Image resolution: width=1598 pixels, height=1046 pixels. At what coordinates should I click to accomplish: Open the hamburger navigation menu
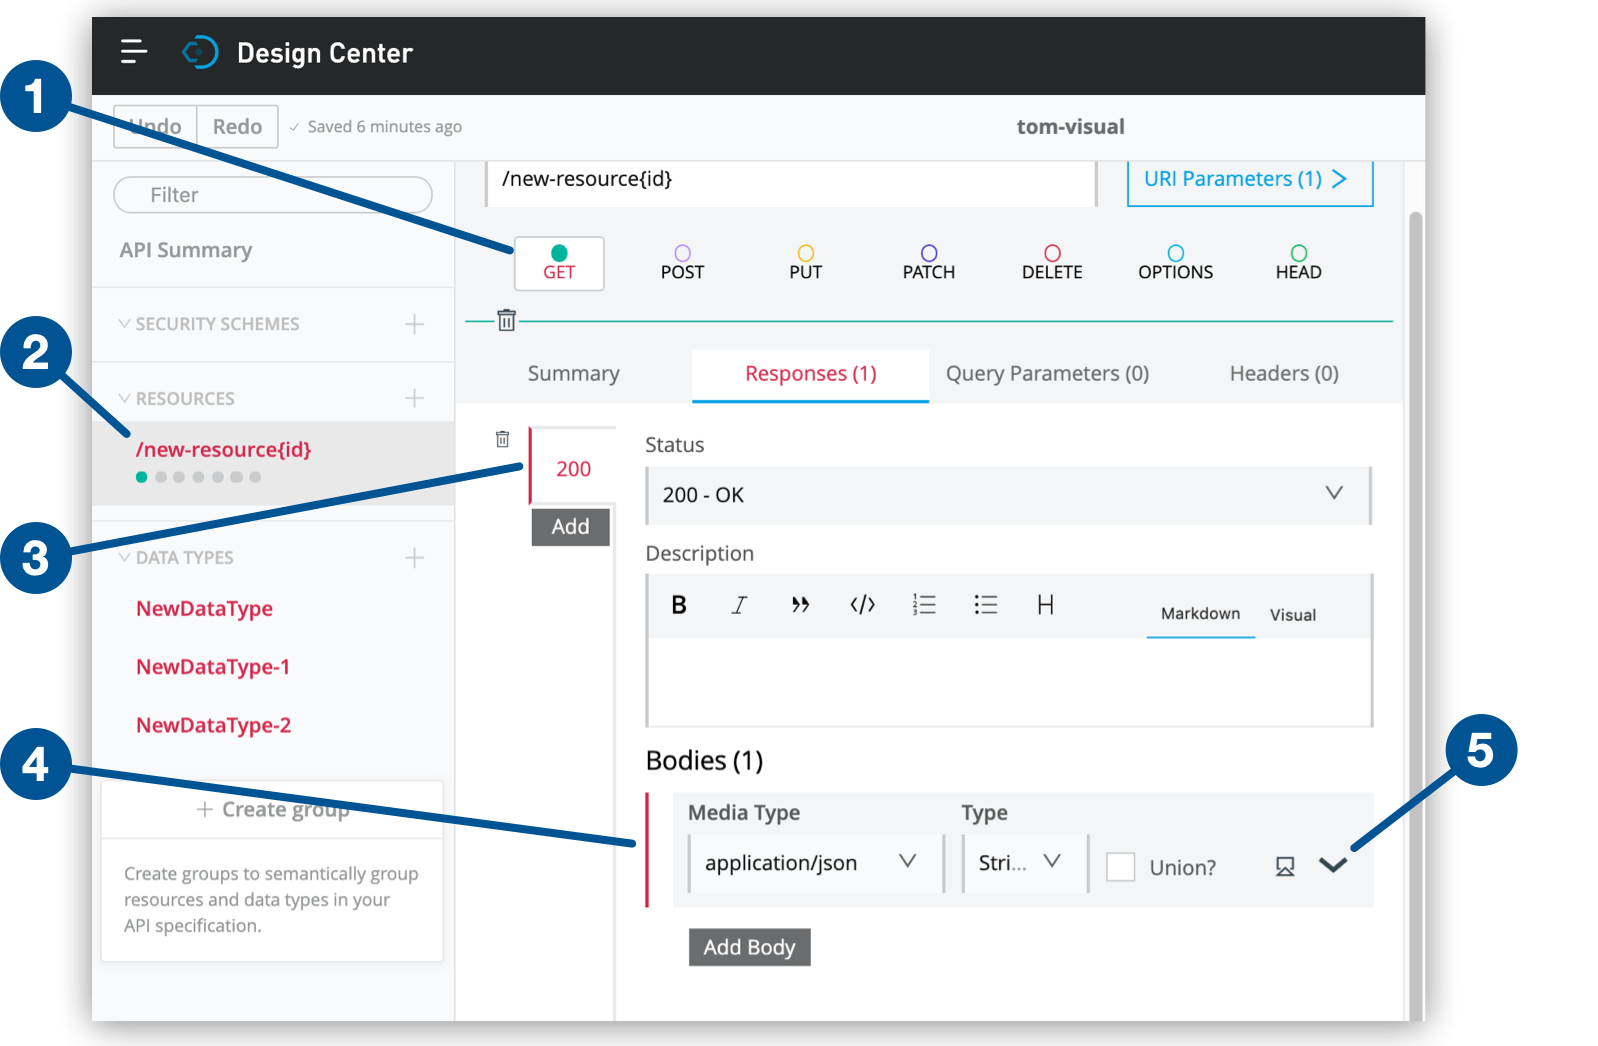click(x=133, y=52)
